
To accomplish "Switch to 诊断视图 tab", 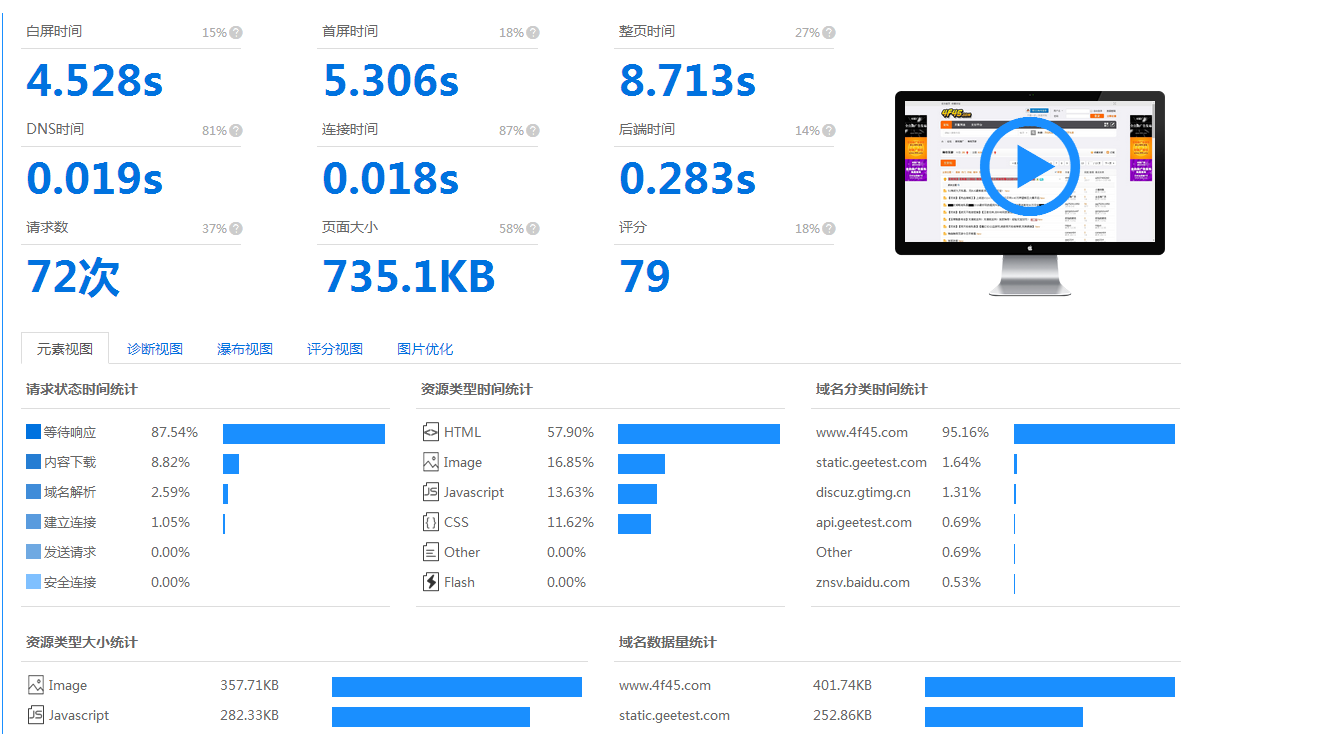I will click(x=155, y=349).
